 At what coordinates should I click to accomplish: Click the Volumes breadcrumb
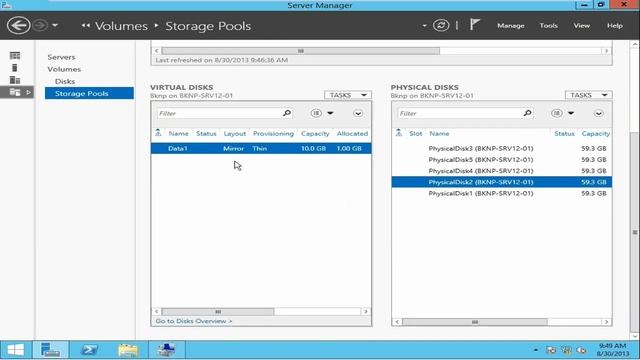(x=121, y=26)
